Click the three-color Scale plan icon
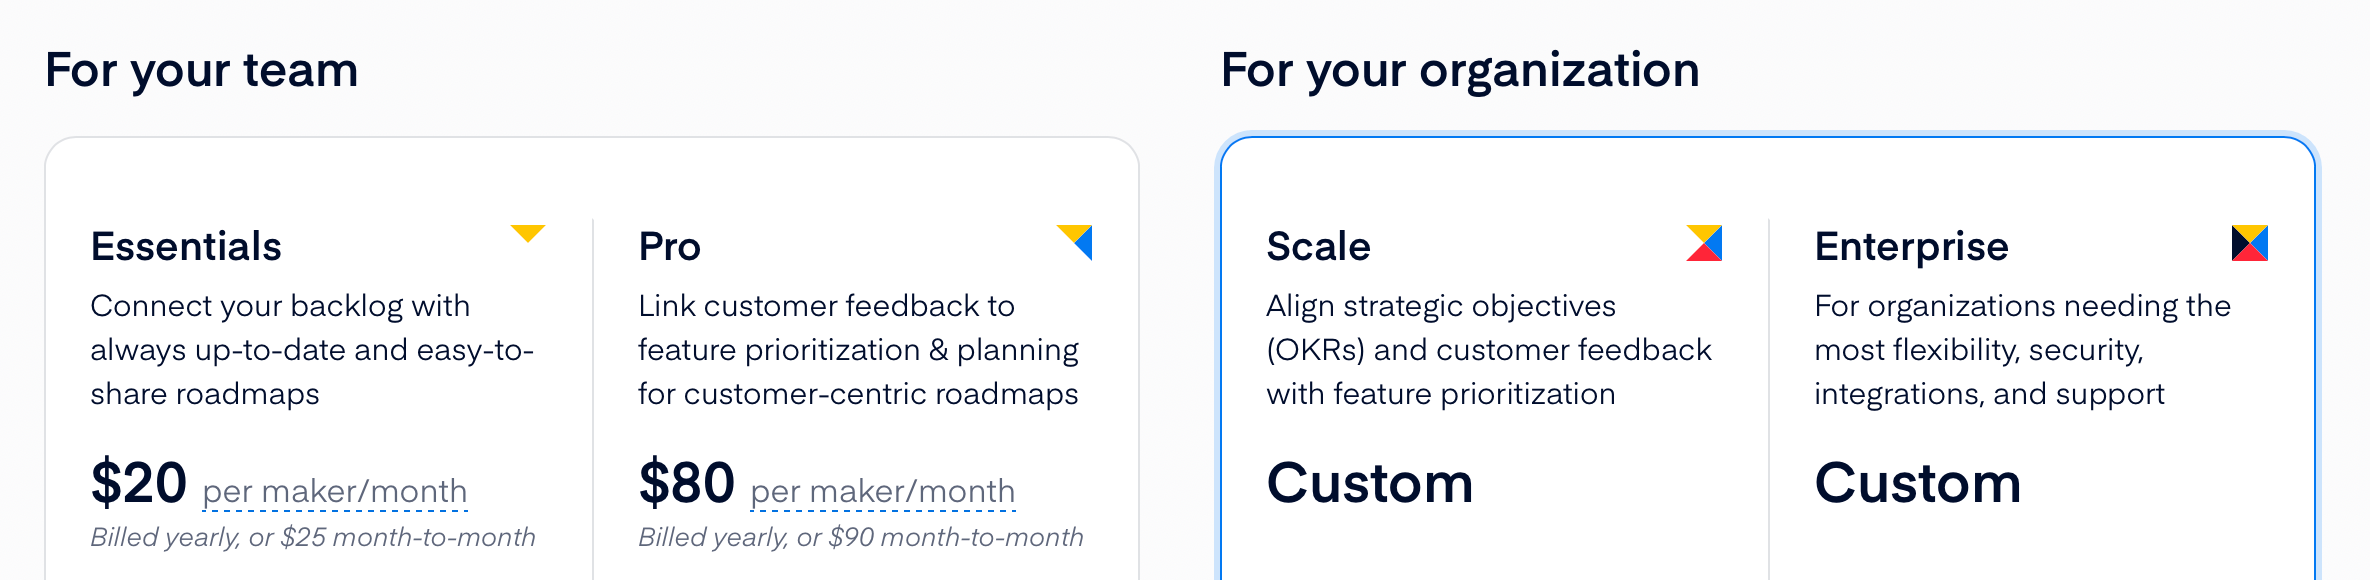This screenshot has height=580, width=2370. pyautogui.click(x=1704, y=243)
